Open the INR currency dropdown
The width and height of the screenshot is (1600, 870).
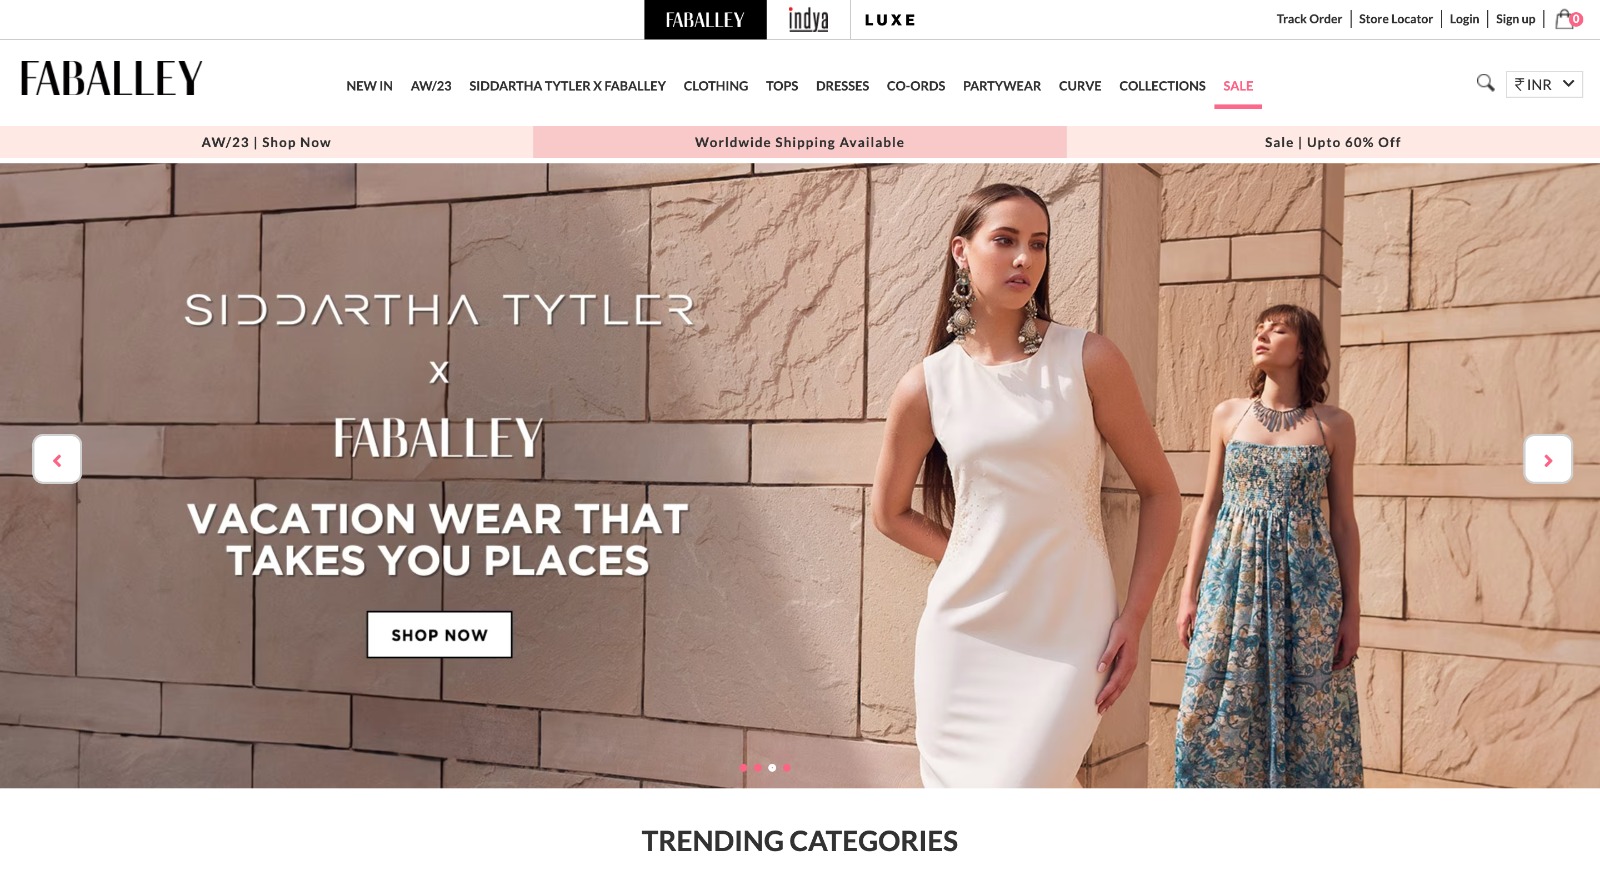[x=1544, y=85]
